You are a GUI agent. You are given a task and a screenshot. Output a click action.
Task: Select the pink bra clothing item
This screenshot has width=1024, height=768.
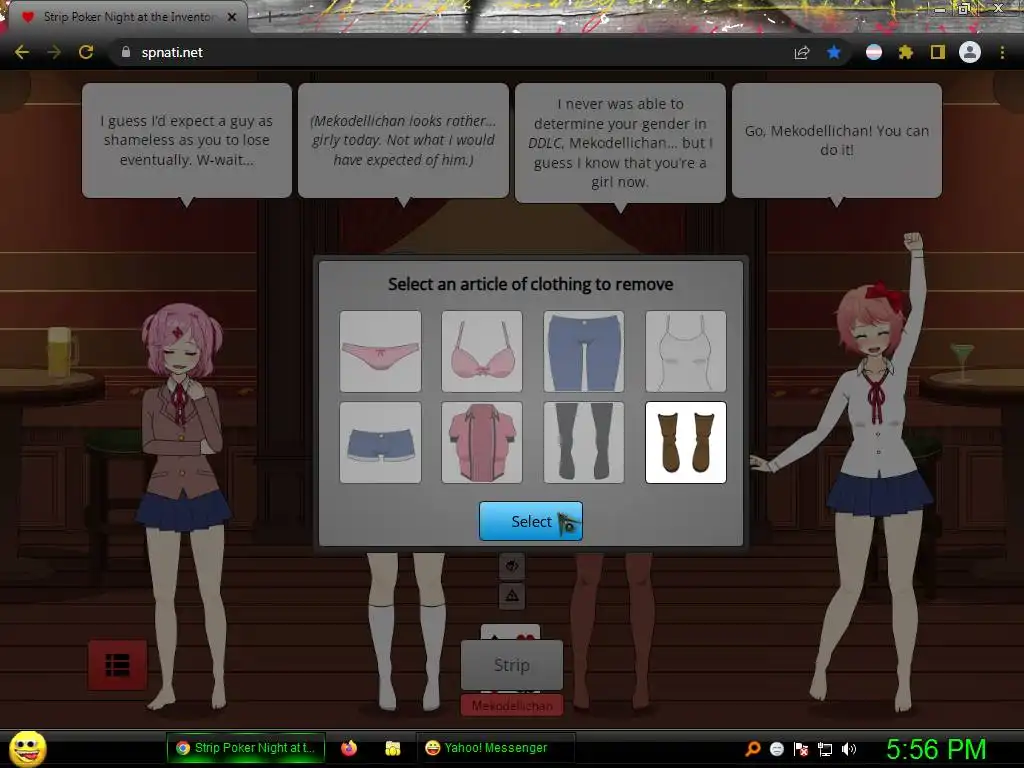[482, 351]
